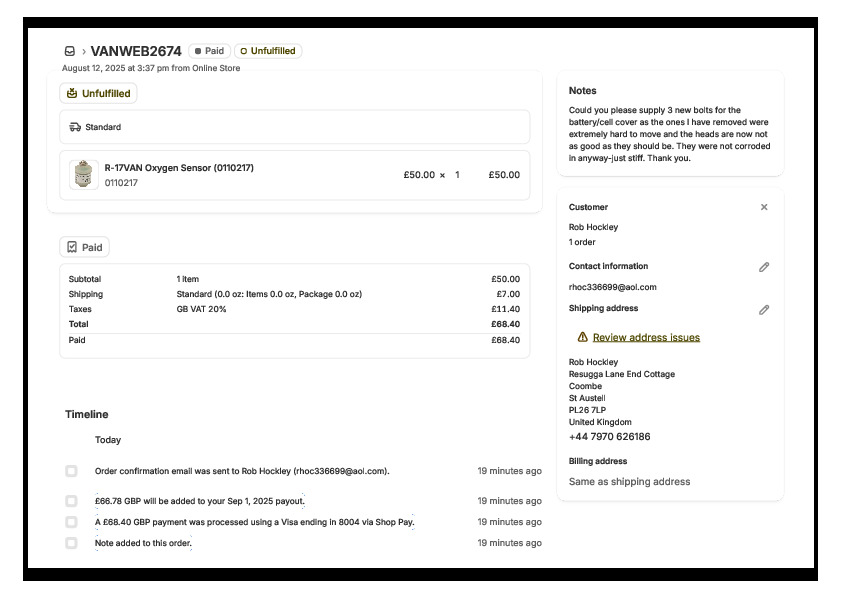The height and width of the screenshot is (595, 842).
Task: Click the Paid status badge in header
Action: point(210,51)
